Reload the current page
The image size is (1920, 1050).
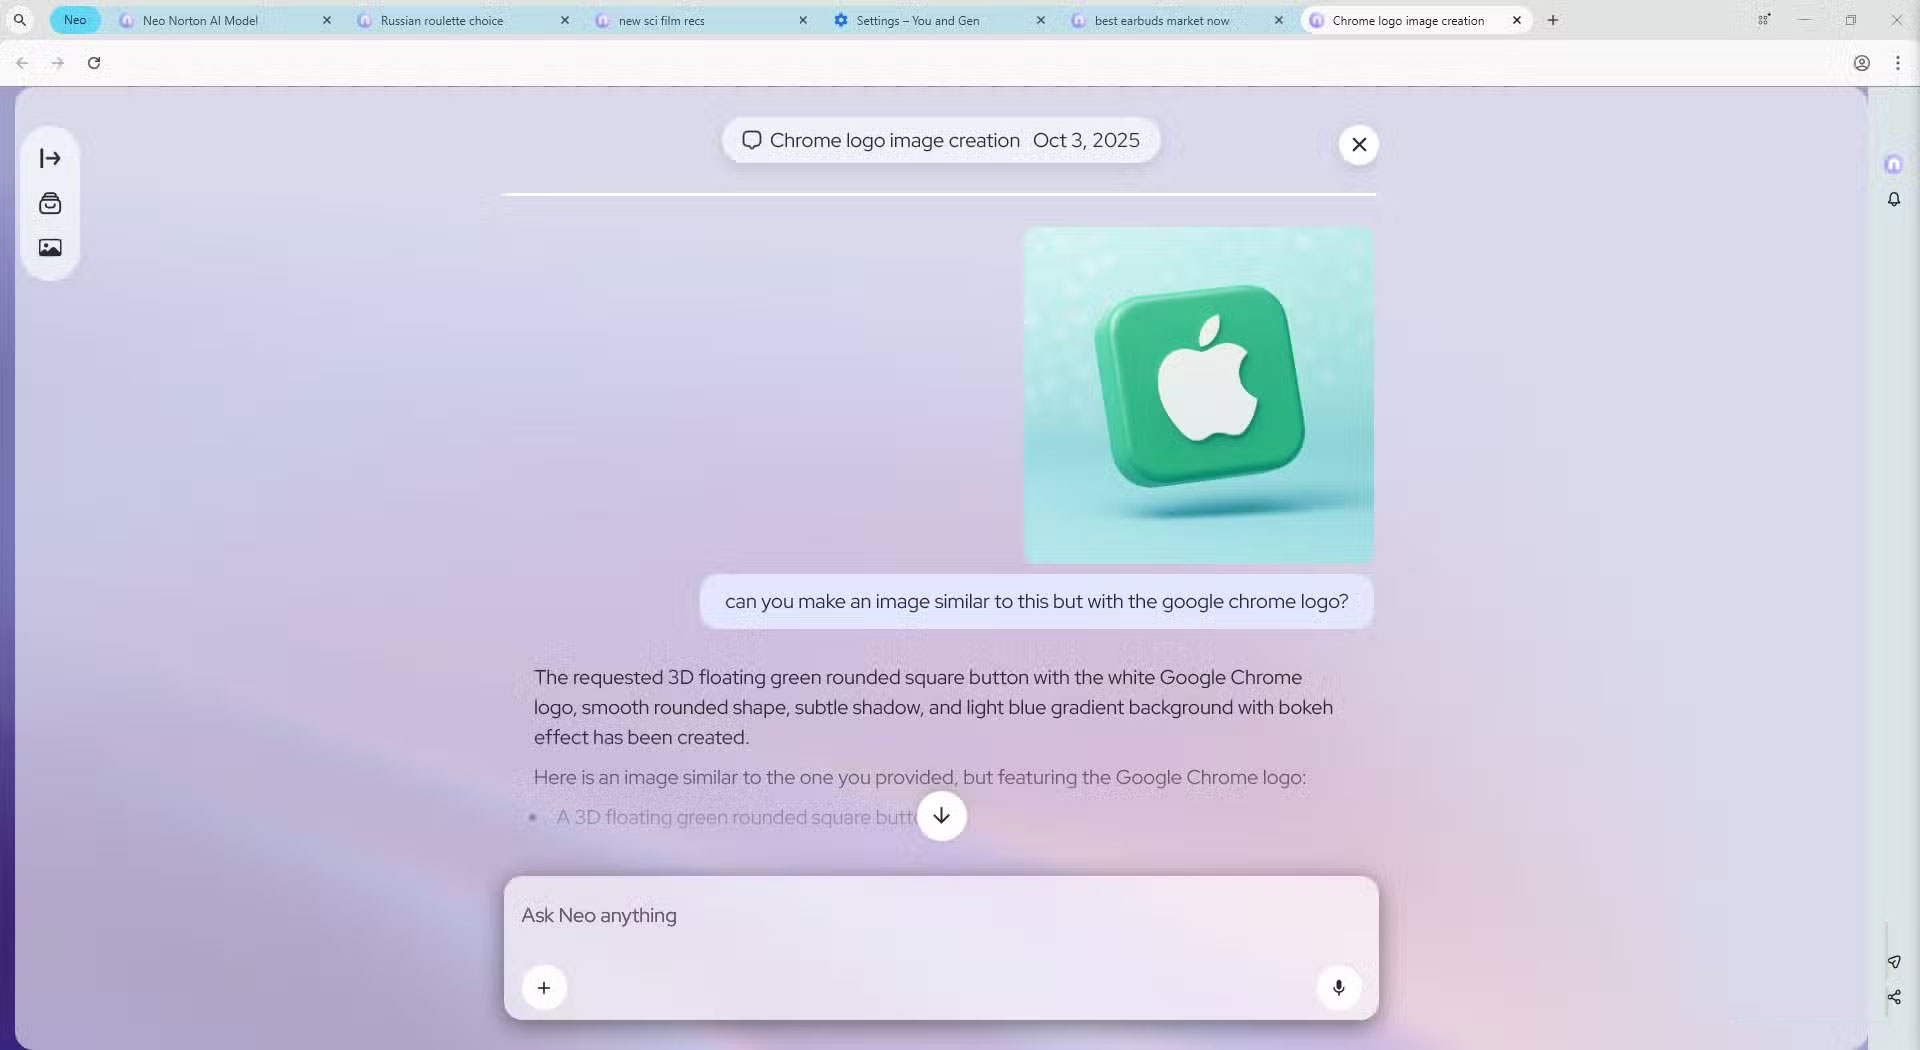pyautogui.click(x=94, y=63)
